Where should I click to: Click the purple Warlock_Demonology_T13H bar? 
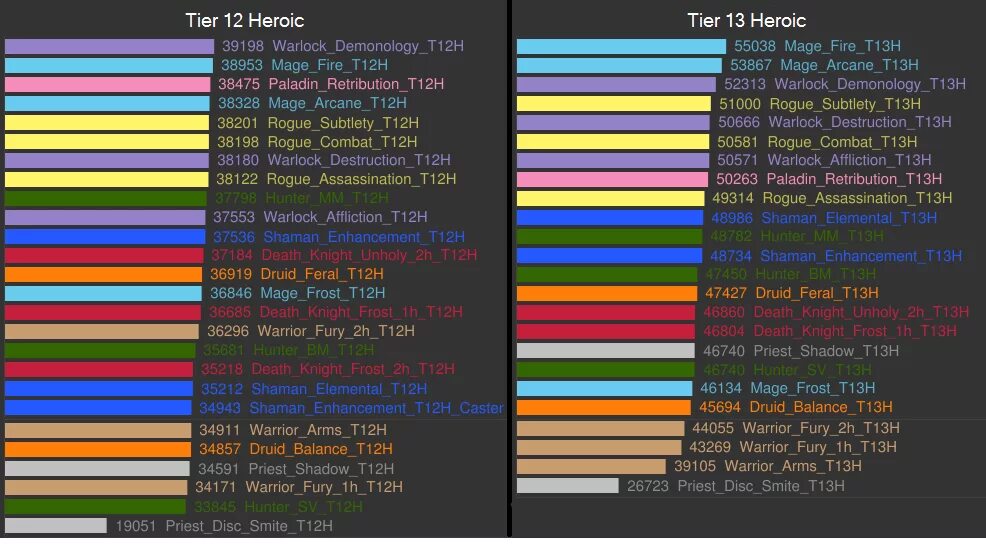click(616, 84)
